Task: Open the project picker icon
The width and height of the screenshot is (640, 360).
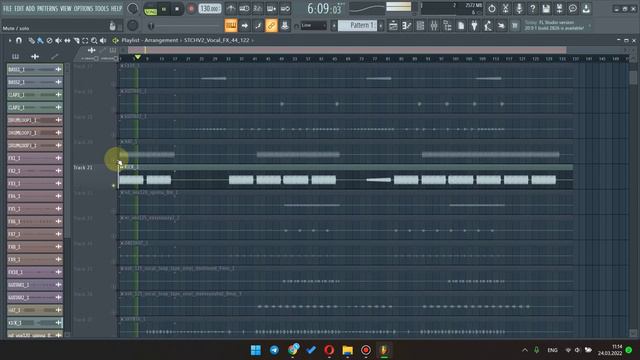Action: tap(461, 26)
